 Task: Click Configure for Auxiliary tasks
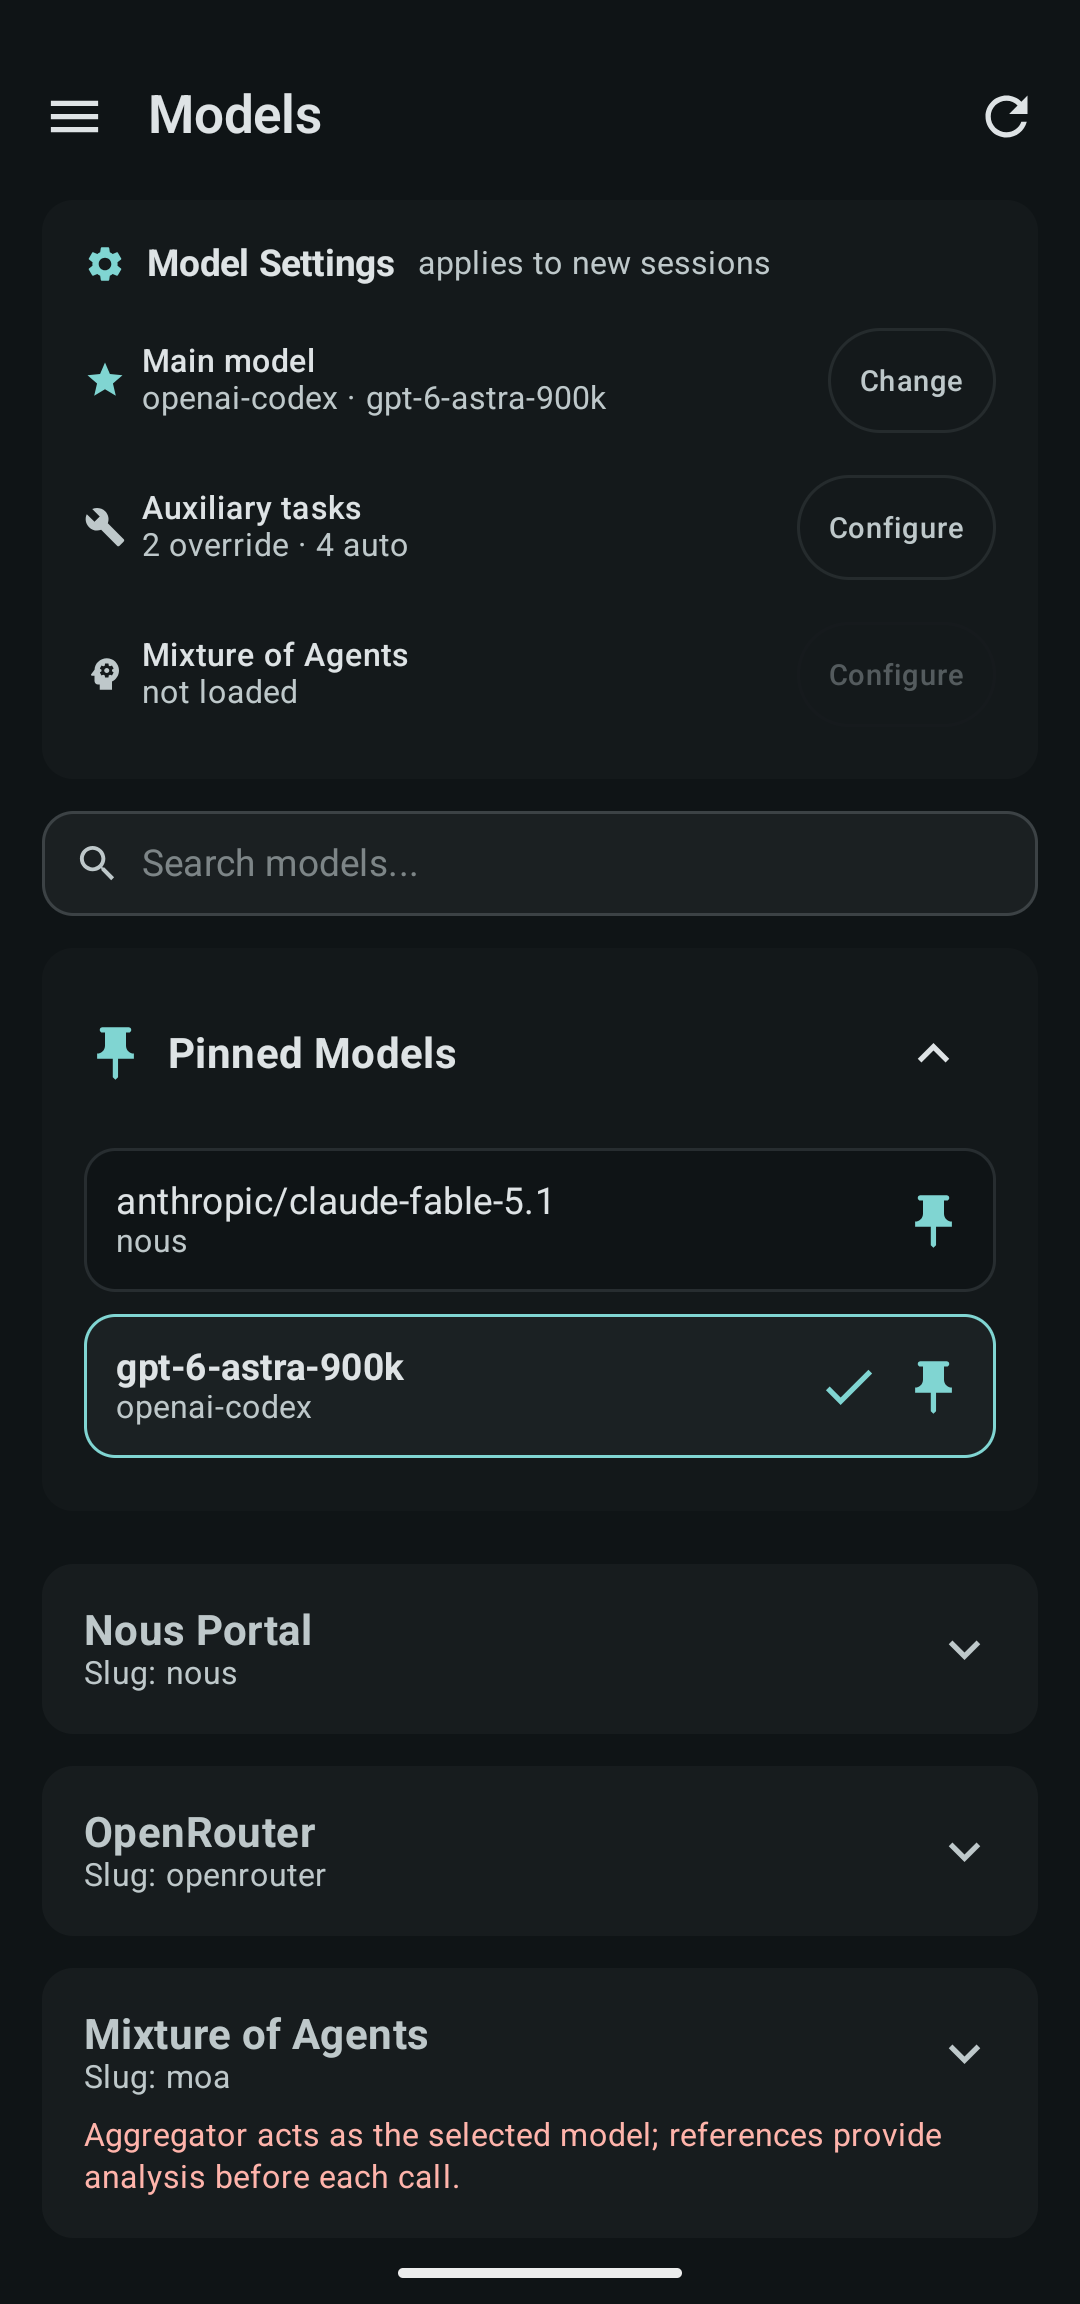896,528
